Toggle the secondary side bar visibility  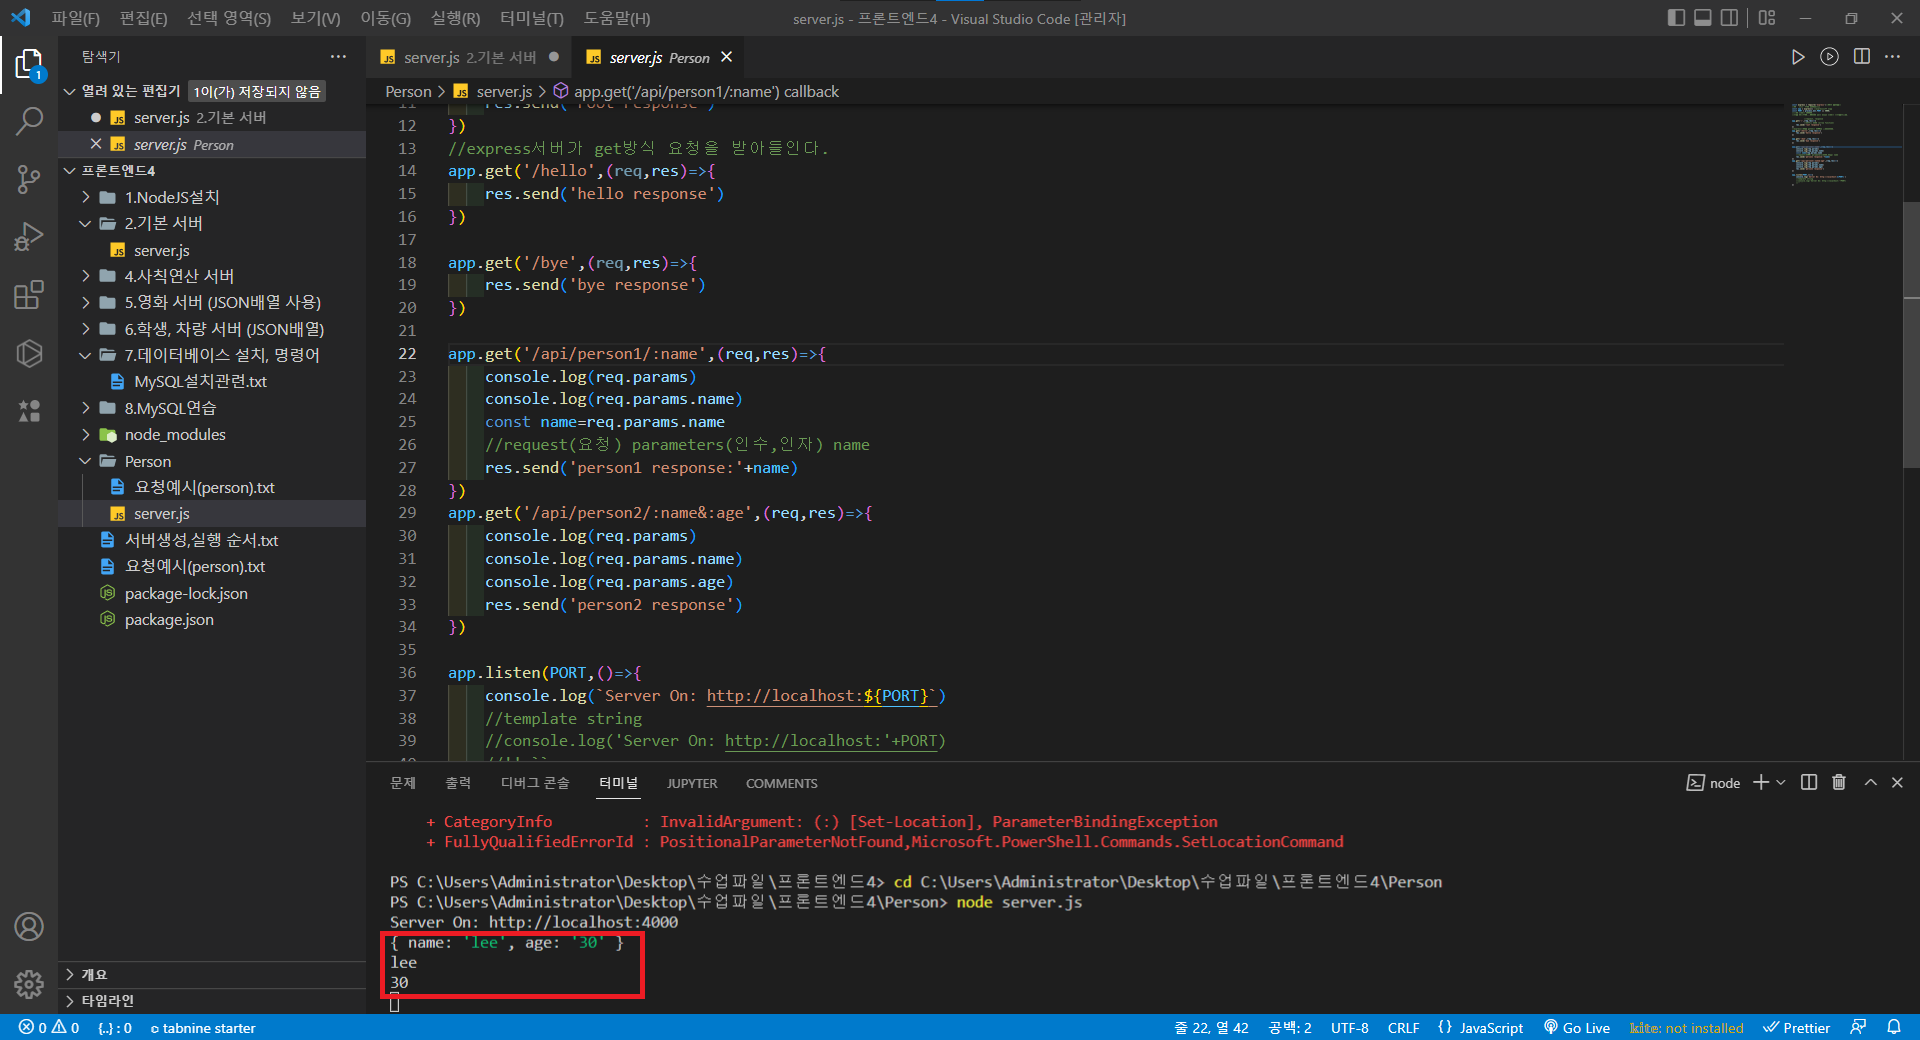pyautogui.click(x=1729, y=18)
